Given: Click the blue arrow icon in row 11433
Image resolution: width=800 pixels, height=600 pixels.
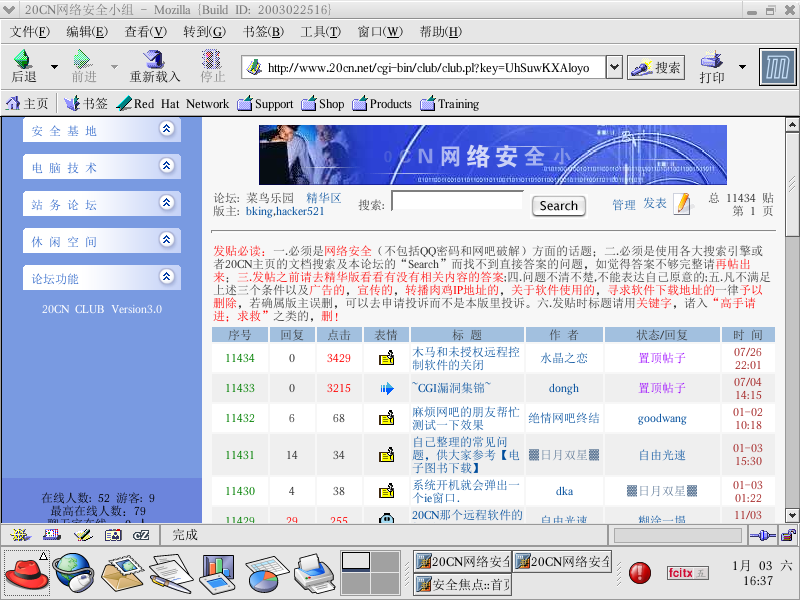Looking at the screenshot, I should pos(387,388).
